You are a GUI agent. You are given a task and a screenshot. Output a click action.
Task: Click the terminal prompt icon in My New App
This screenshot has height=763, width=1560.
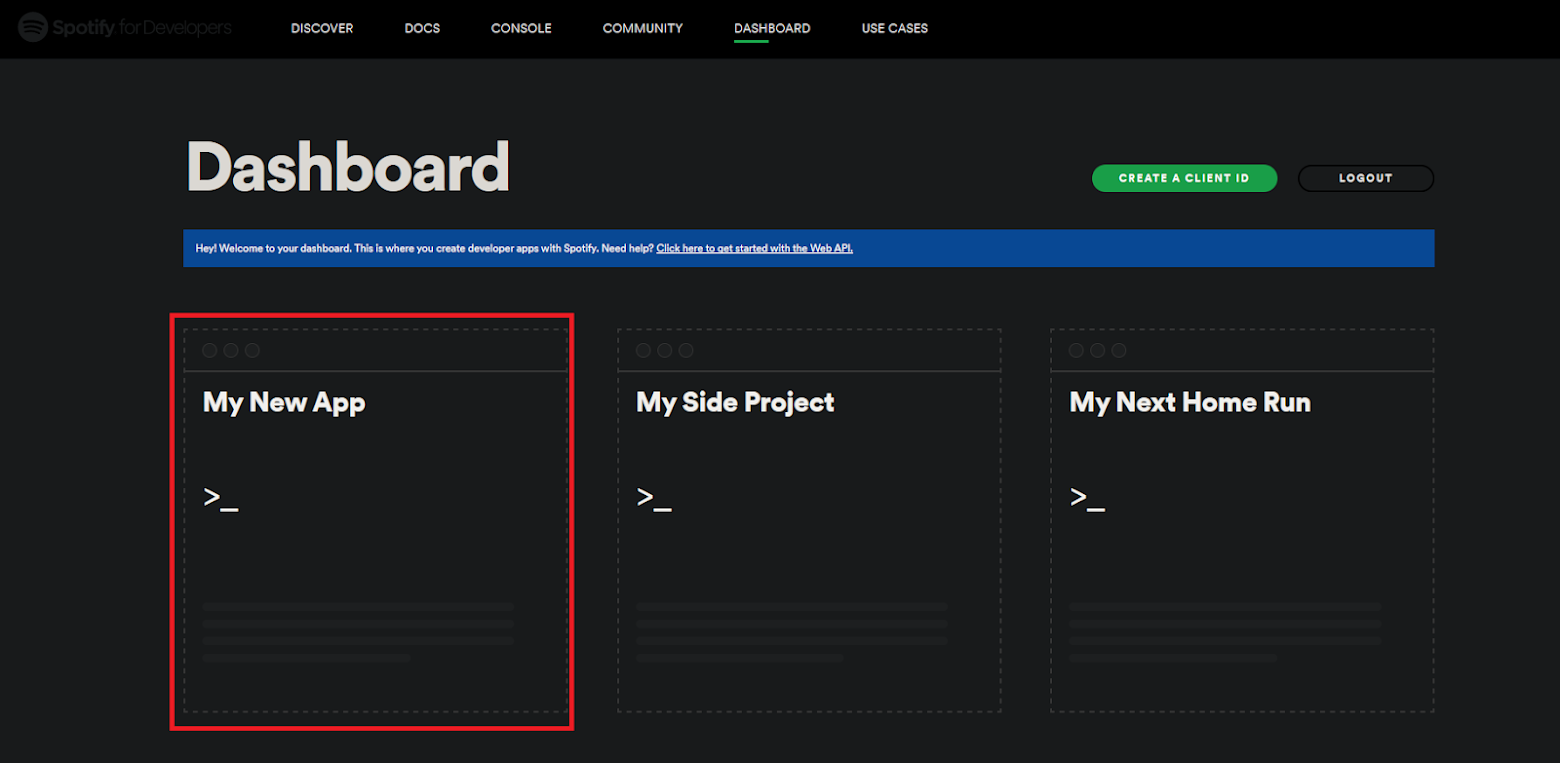pyautogui.click(x=221, y=497)
